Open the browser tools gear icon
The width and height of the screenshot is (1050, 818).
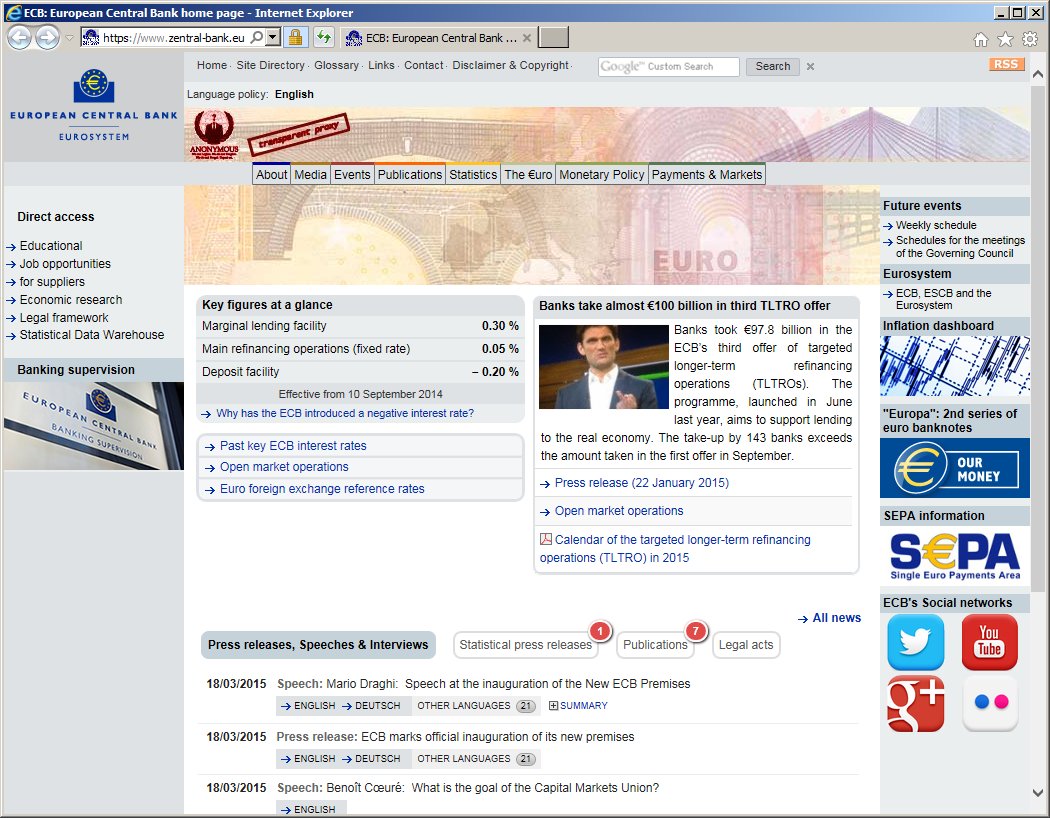1029,39
